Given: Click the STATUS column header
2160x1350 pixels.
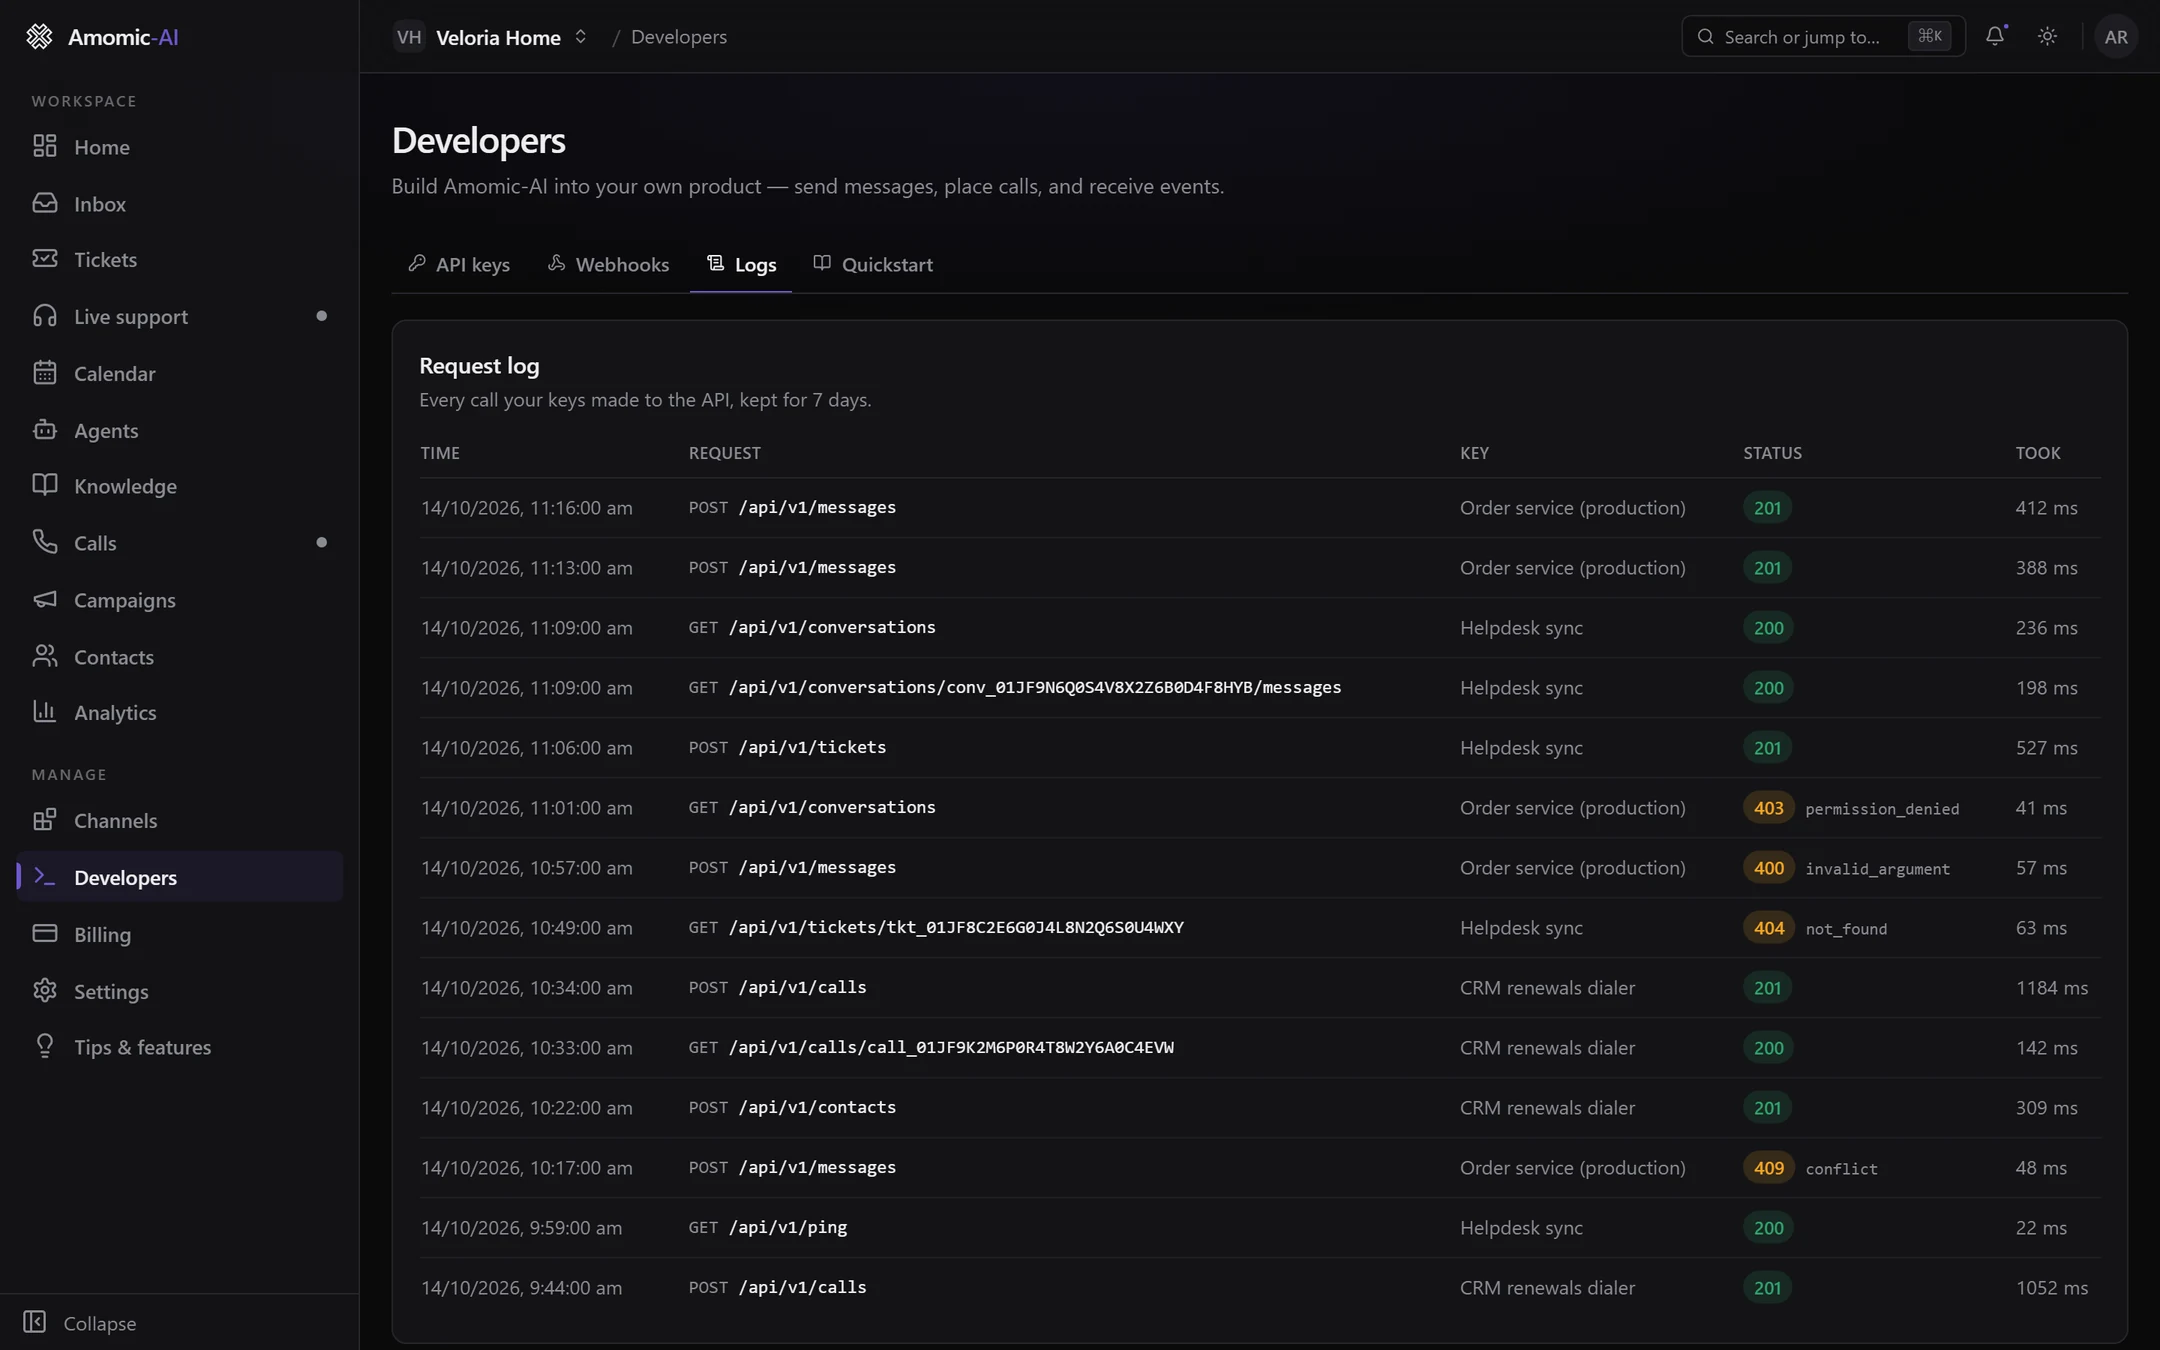Looking at the screenshot, I should (x=1772, y=453).
